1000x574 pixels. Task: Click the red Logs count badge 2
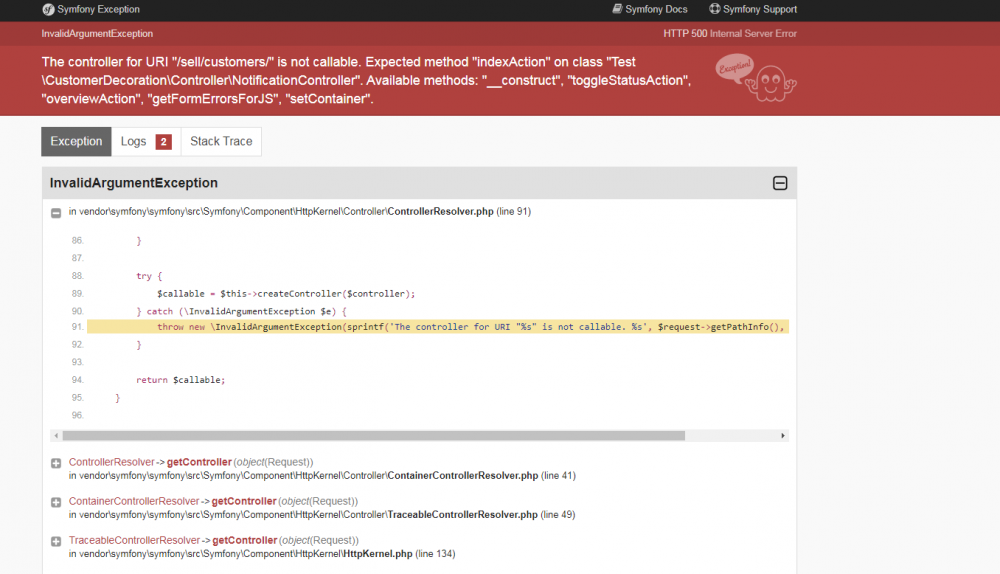(163, 142)
